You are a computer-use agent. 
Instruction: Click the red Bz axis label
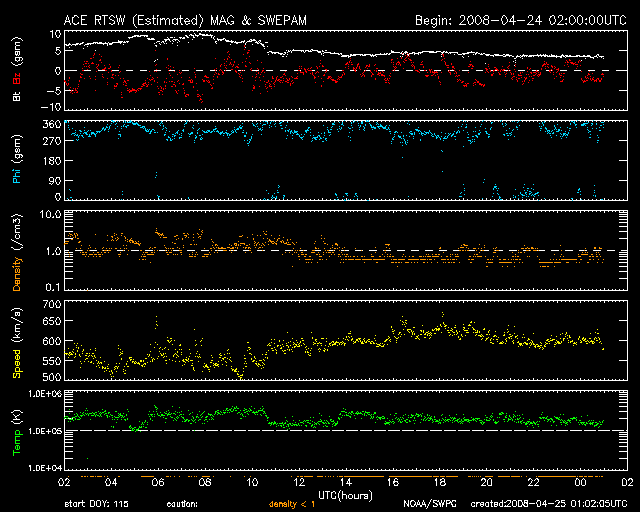[15, 81]
